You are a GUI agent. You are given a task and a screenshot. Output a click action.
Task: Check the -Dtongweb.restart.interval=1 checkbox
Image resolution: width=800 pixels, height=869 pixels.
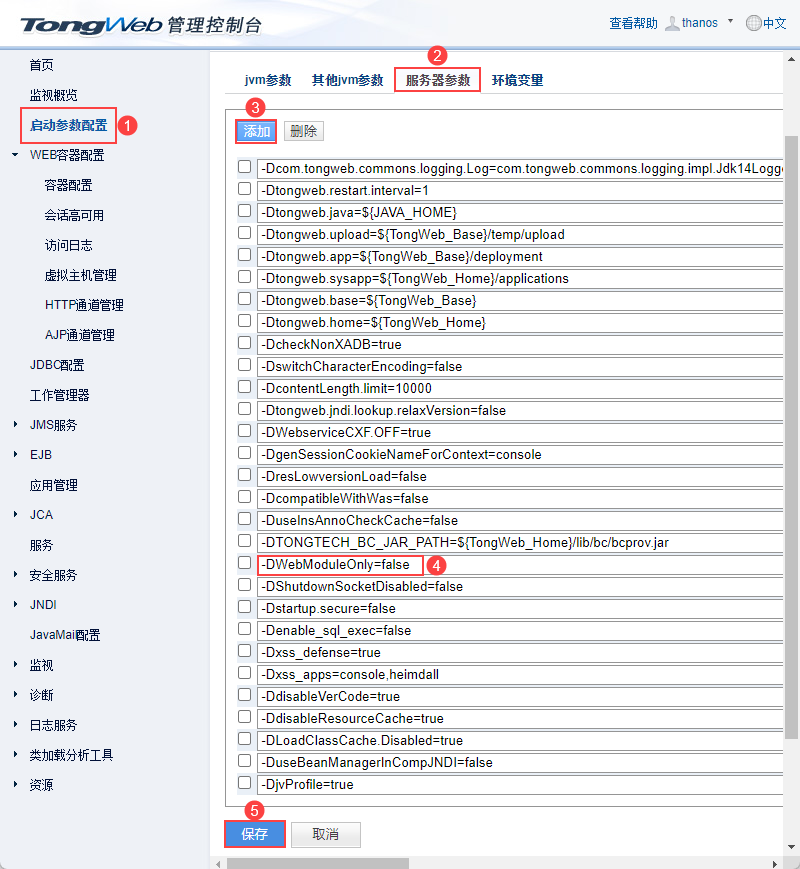pos(244,188)
